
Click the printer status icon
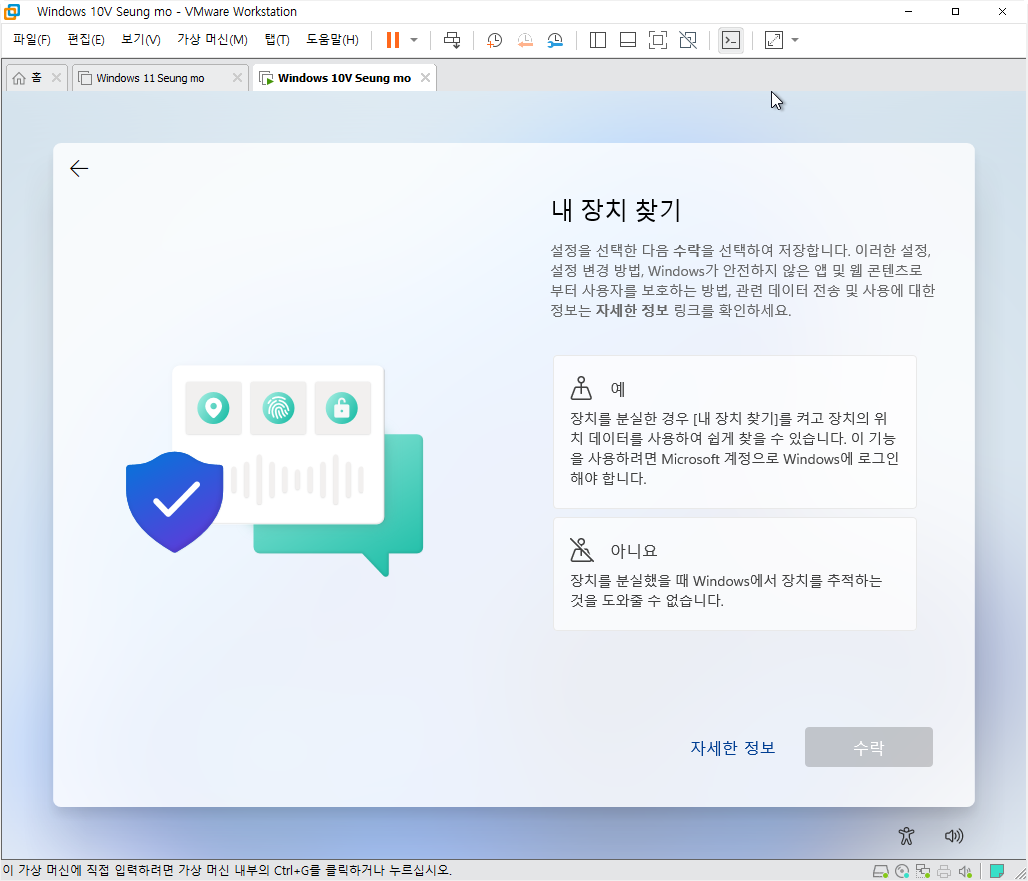(x=944, y=871)
